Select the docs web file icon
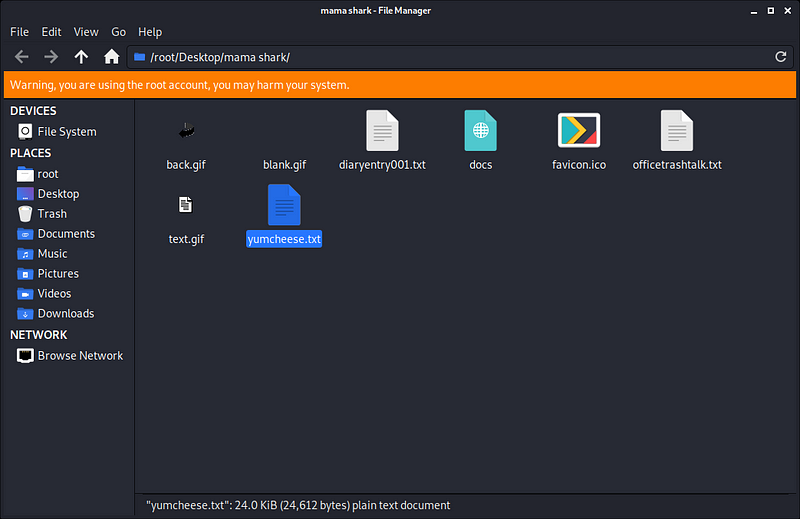 (x=481, y=131)
